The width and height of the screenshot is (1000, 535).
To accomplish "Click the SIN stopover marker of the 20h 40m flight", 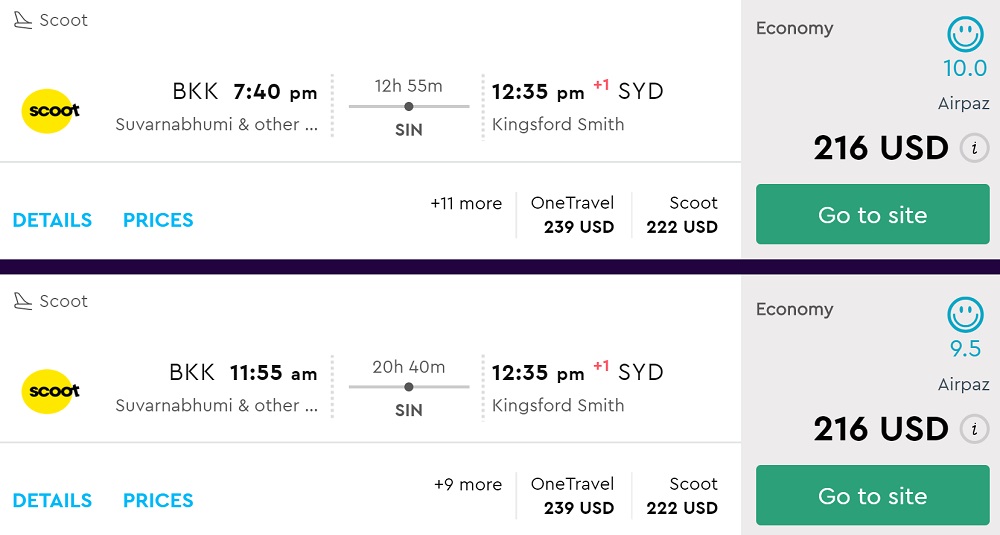I will pyautogui.click(x=408, y=387).
